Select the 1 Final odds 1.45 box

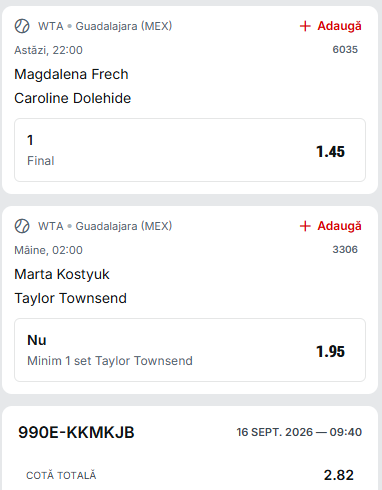(x=190, y=150)
